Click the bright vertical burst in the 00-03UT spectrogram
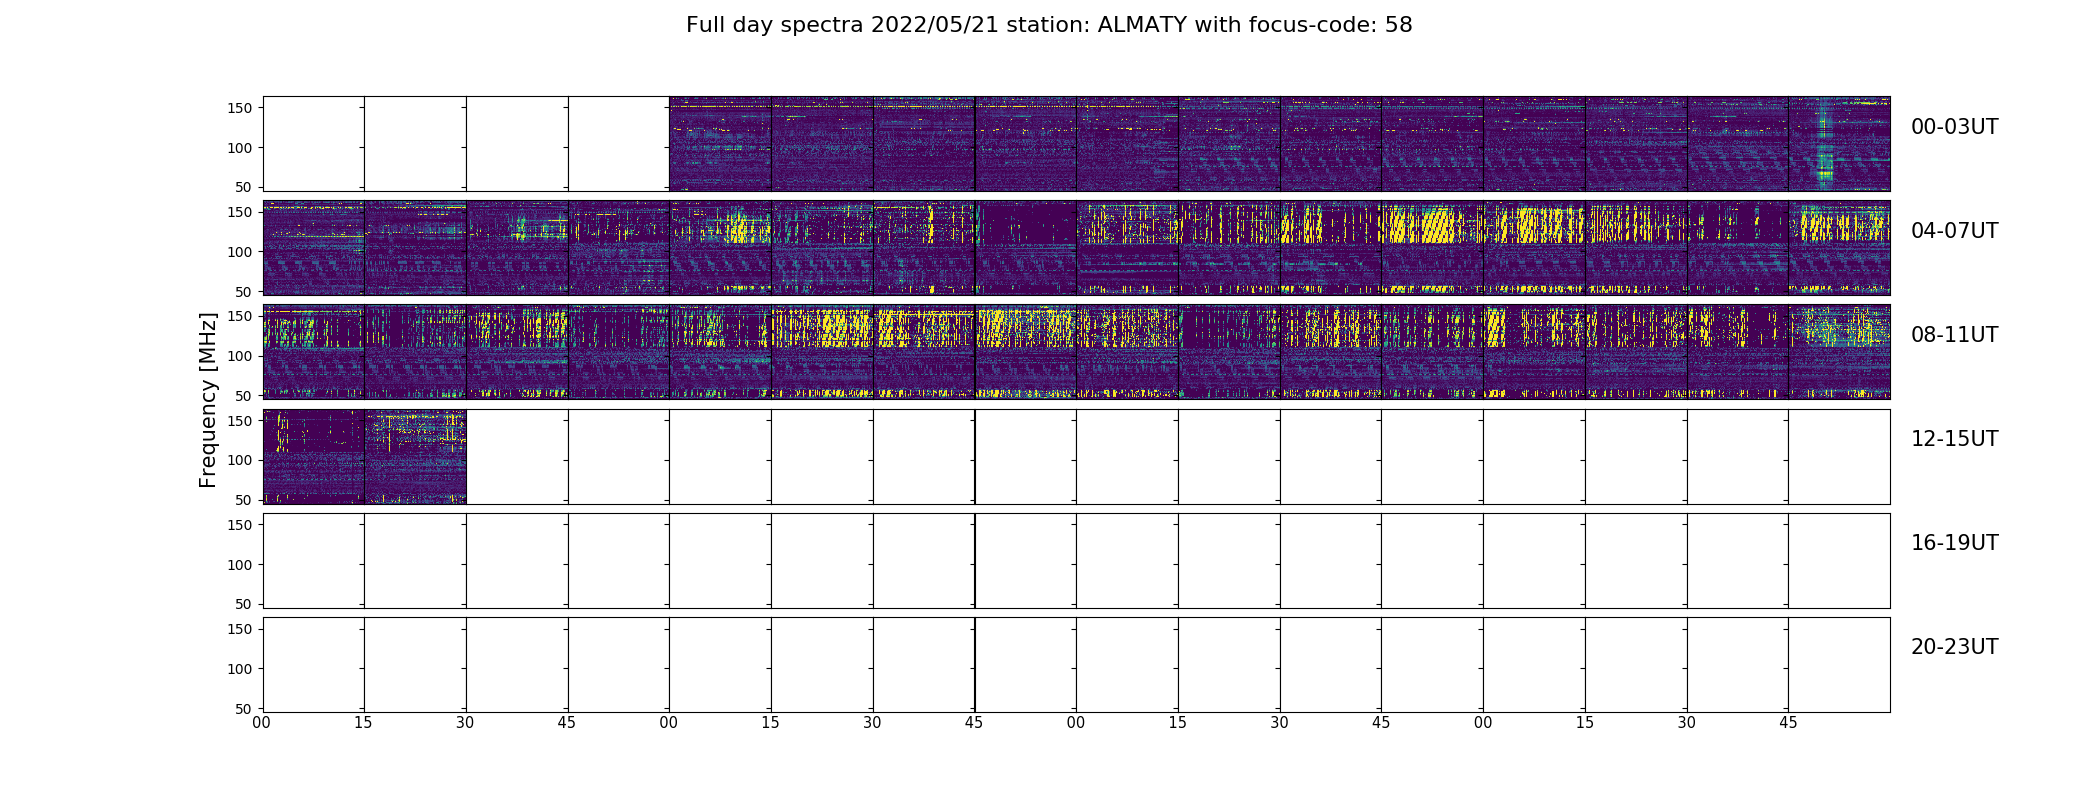This screenshot has width=2100, height=800. [x=1824, y=144]
